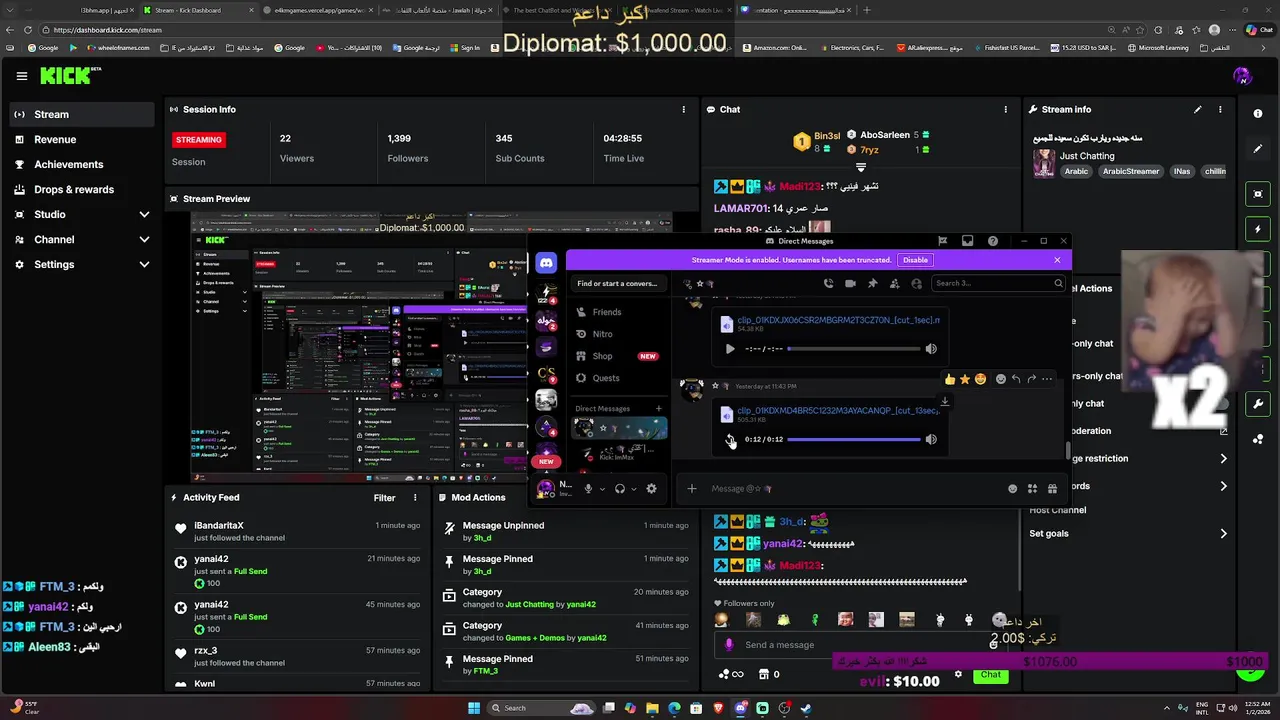Expand the chat leaderboard arrow
This screenshot has height=720, width=1280.
pyautogui.click(x=860, y=167)
